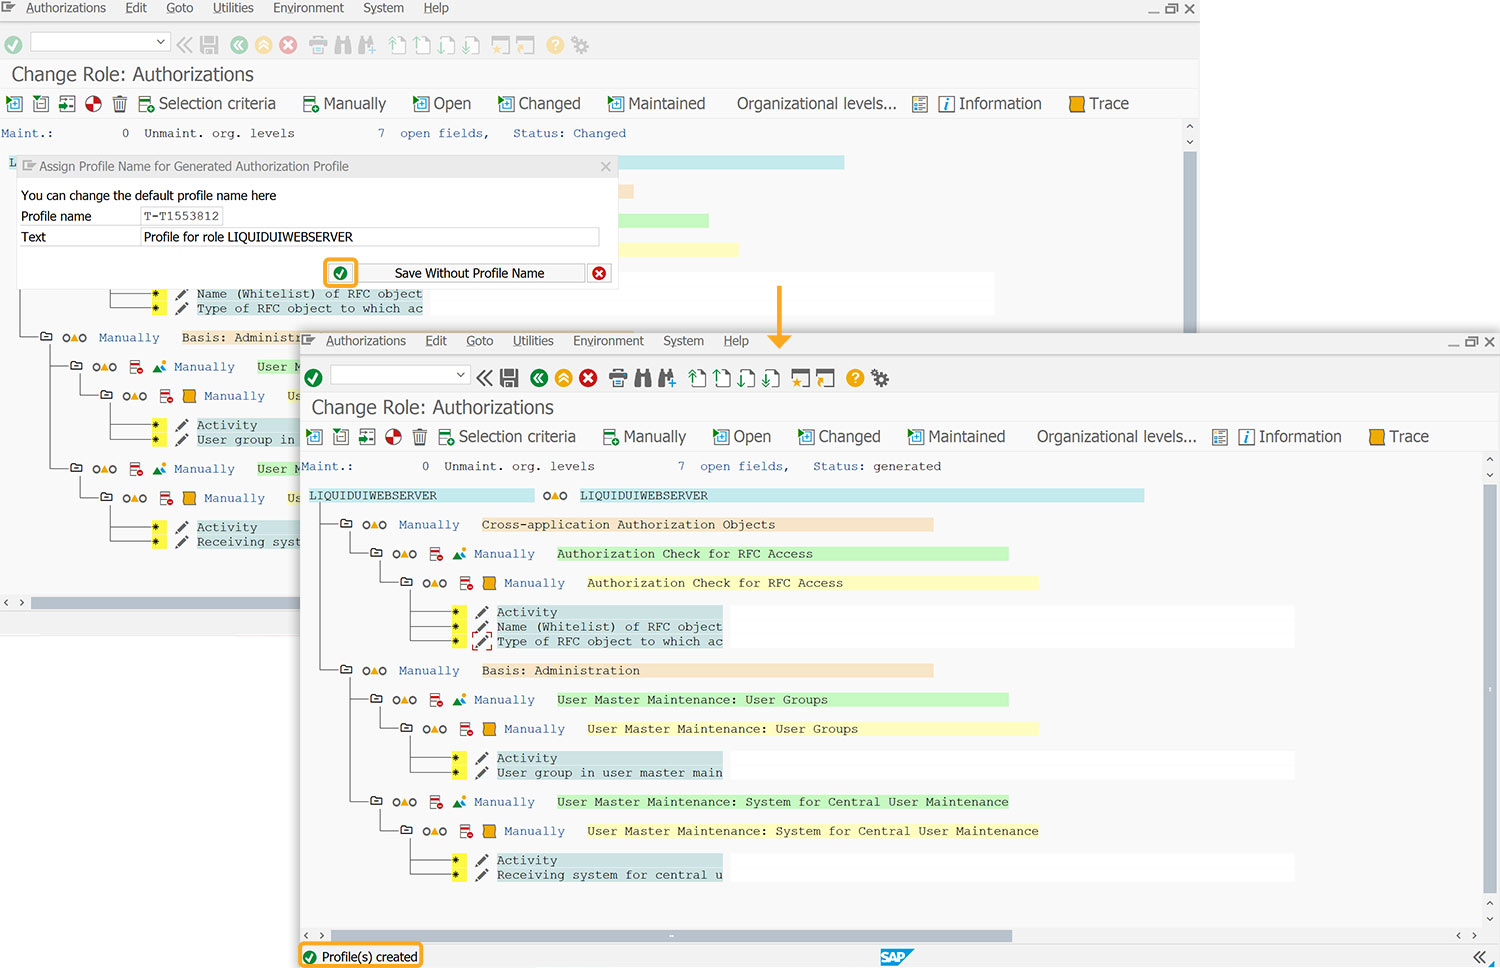Click the Save disk icon in front window

click(x=509, y=378)
